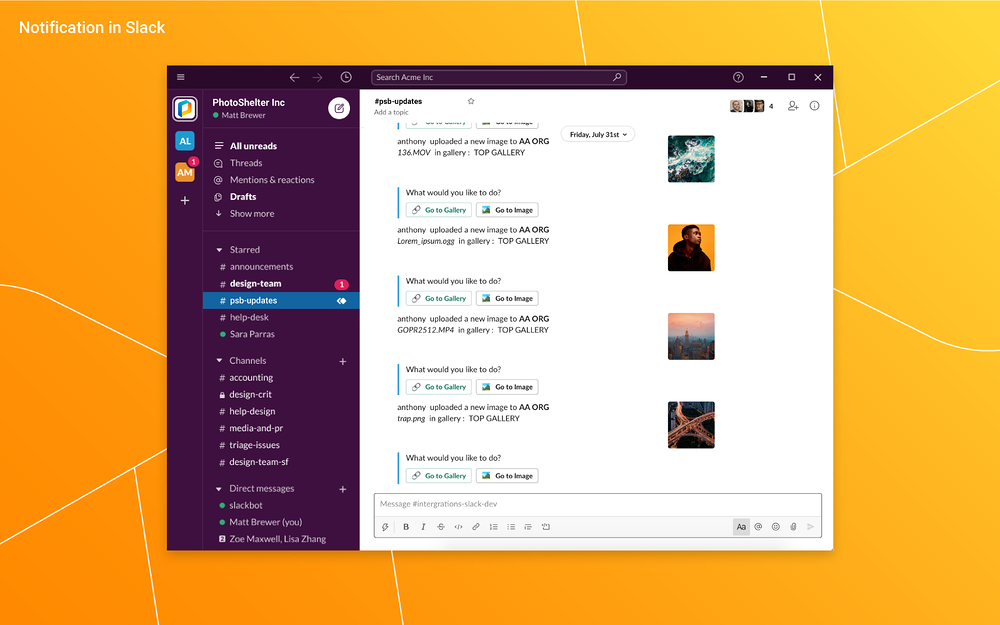Add people to the channel
The height and width of the screenshot is (625, 1000).
click(793, 106)
